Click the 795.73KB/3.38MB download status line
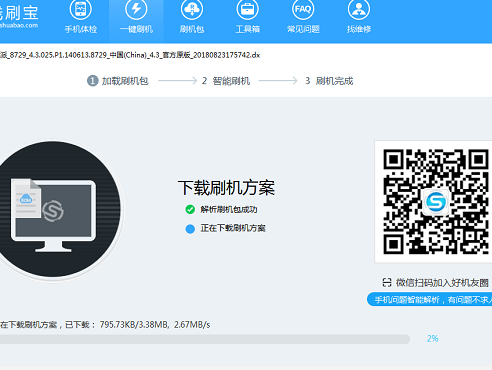This screenshot has height=370, width=492. (x=105, y=325)
